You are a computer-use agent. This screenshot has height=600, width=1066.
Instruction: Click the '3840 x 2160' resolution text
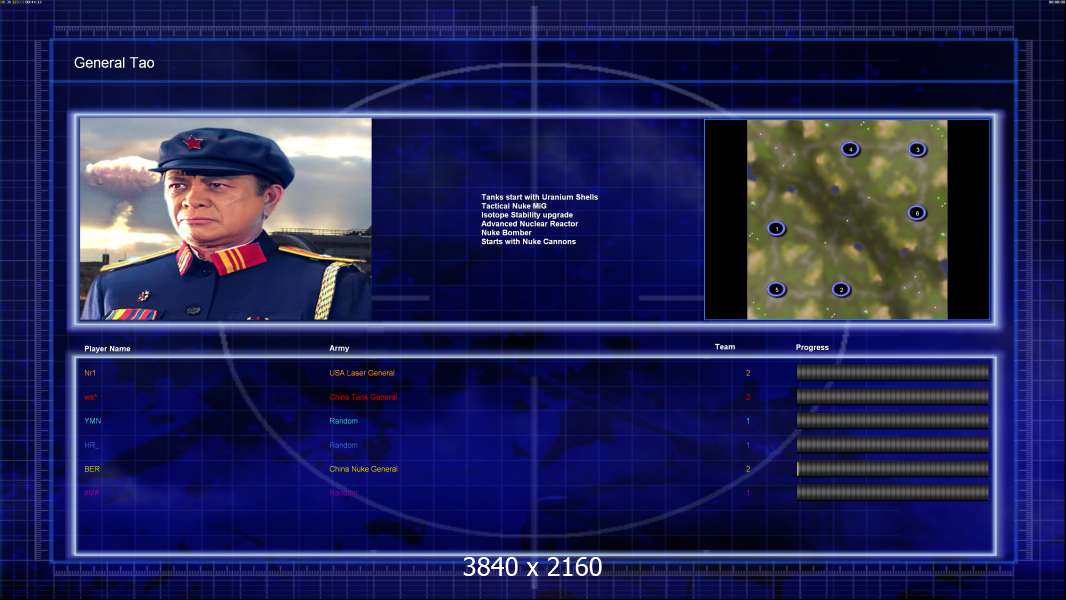point(532,567)
